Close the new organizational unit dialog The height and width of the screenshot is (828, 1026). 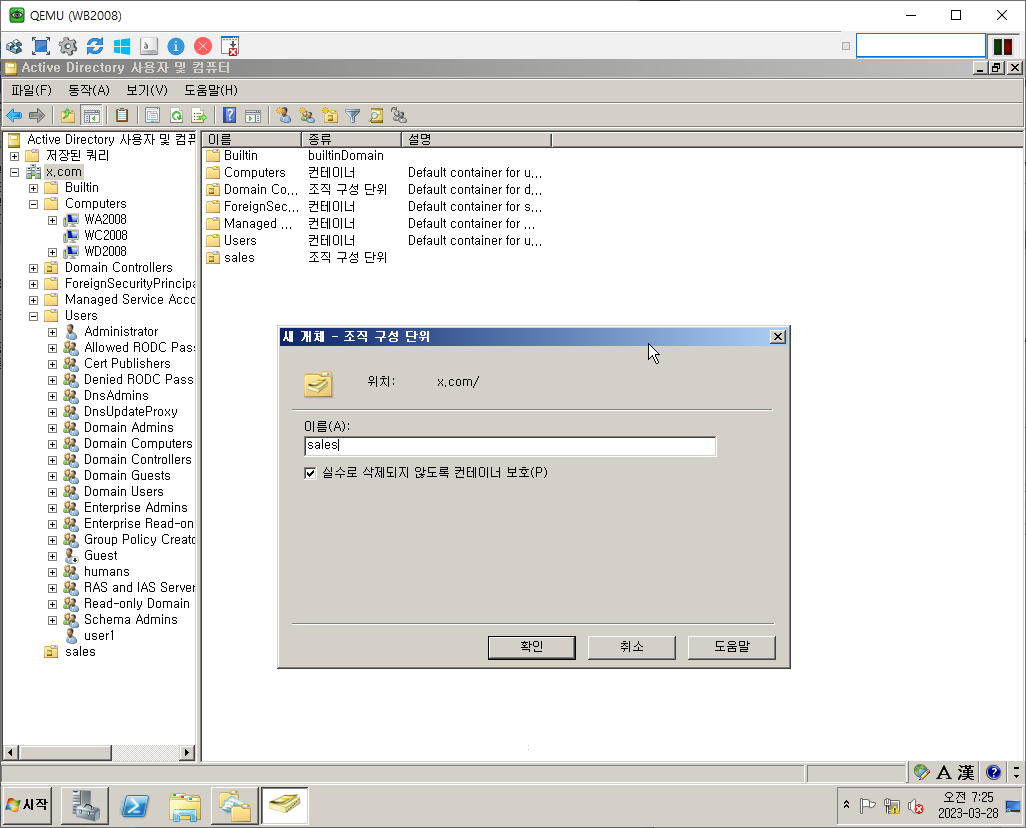coord(777,336)
